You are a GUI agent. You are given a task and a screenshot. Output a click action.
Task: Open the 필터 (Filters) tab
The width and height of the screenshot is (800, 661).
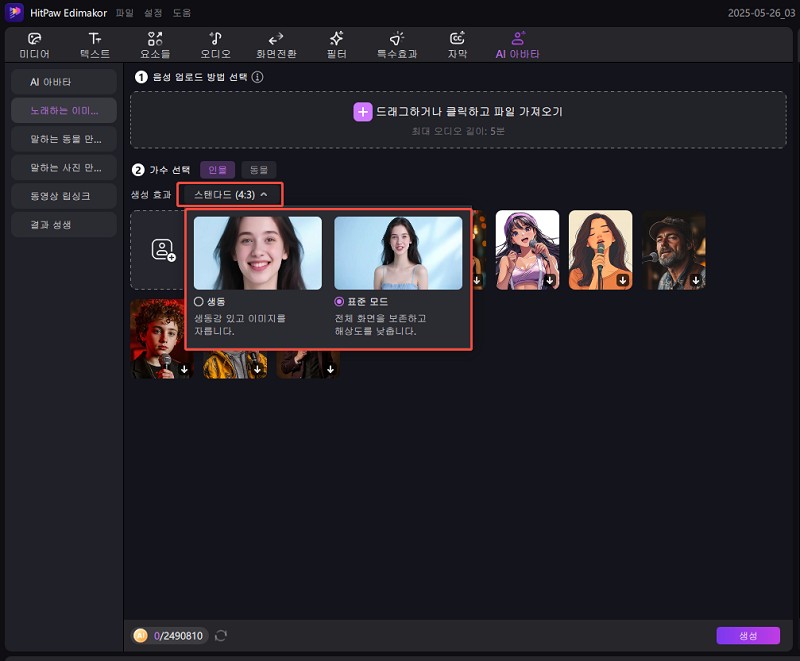pyautogui.click(x=336, y=45)
